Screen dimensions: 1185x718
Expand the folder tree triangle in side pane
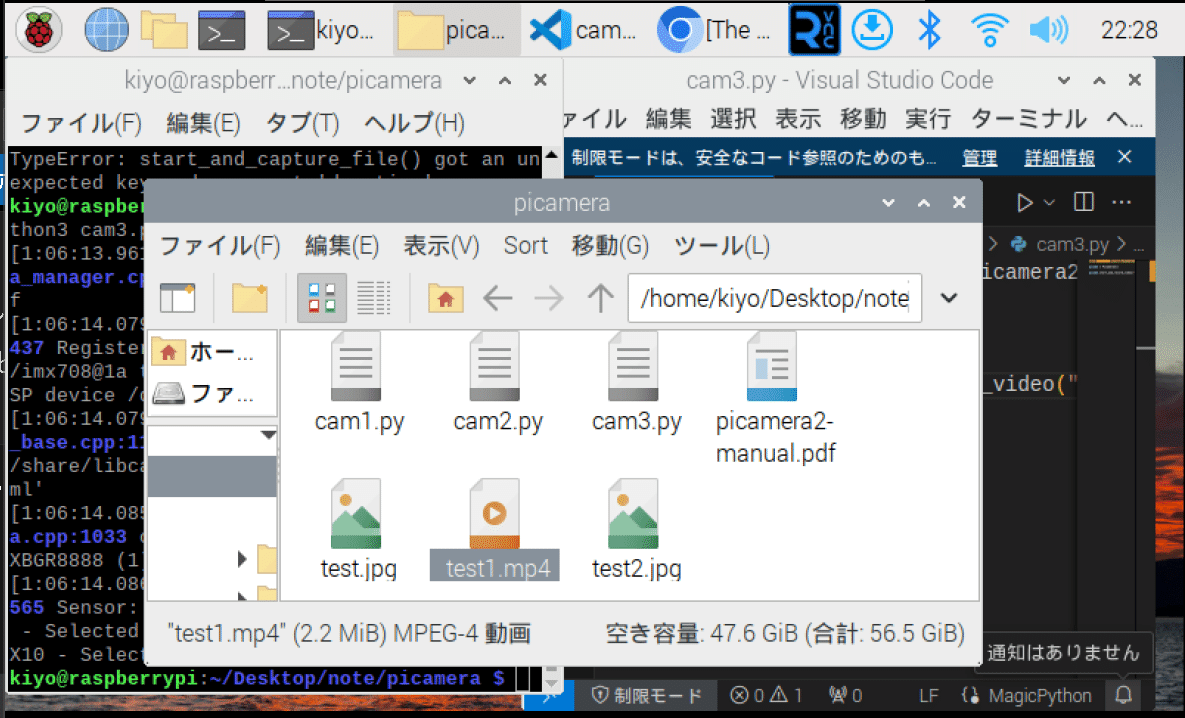click(241, 558)
